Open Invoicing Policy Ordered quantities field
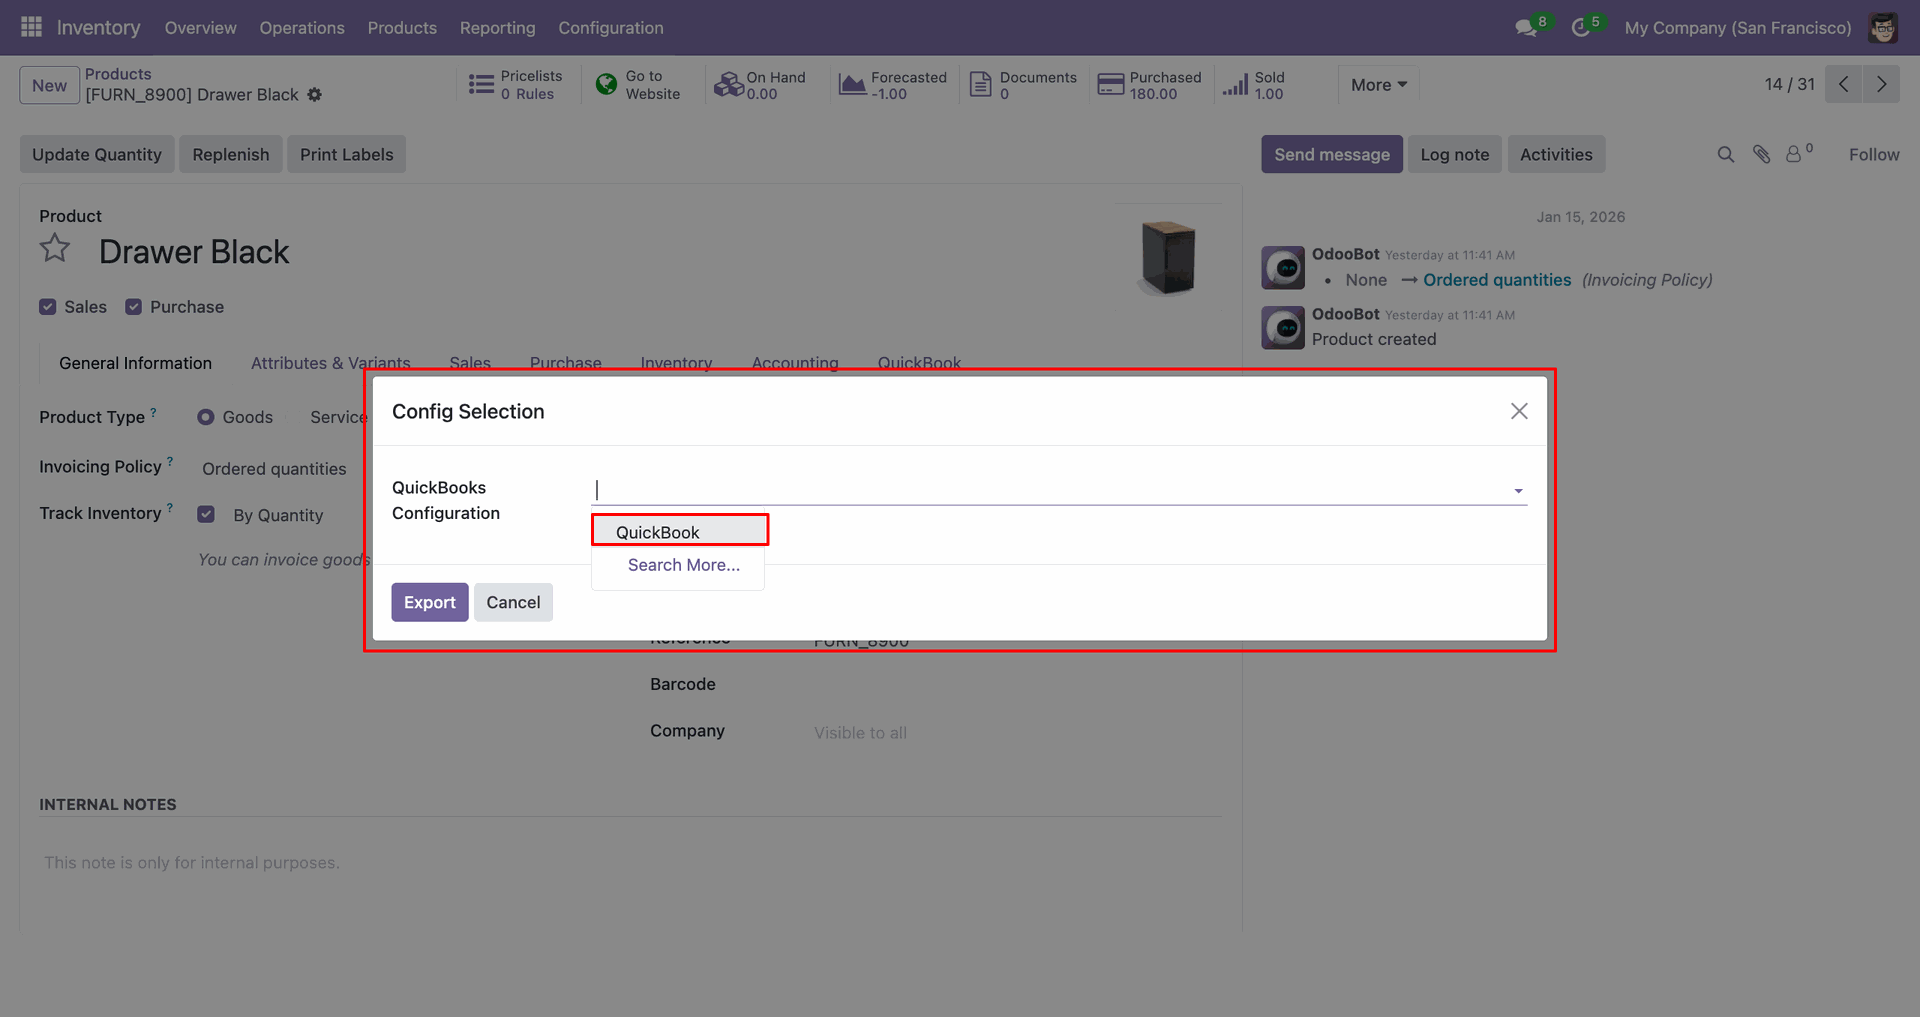The image size is (1920, 1017). (274, 469)
